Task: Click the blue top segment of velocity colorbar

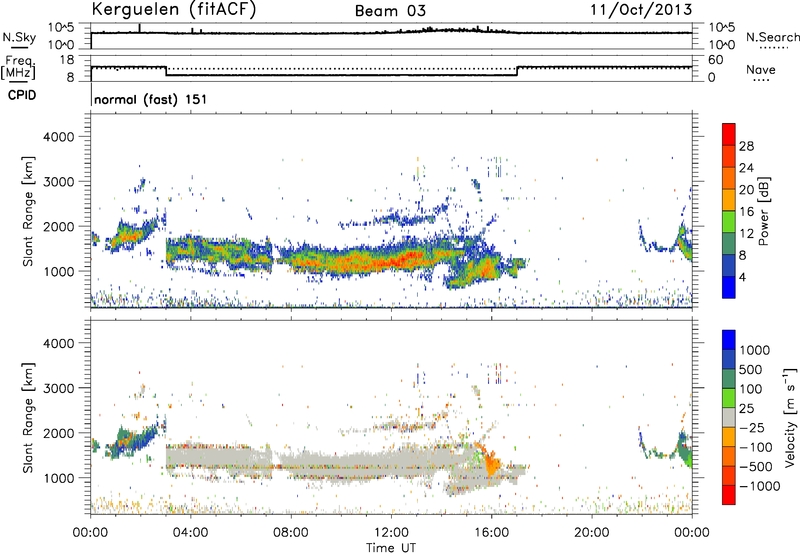Action: click(x=729, y=340)
